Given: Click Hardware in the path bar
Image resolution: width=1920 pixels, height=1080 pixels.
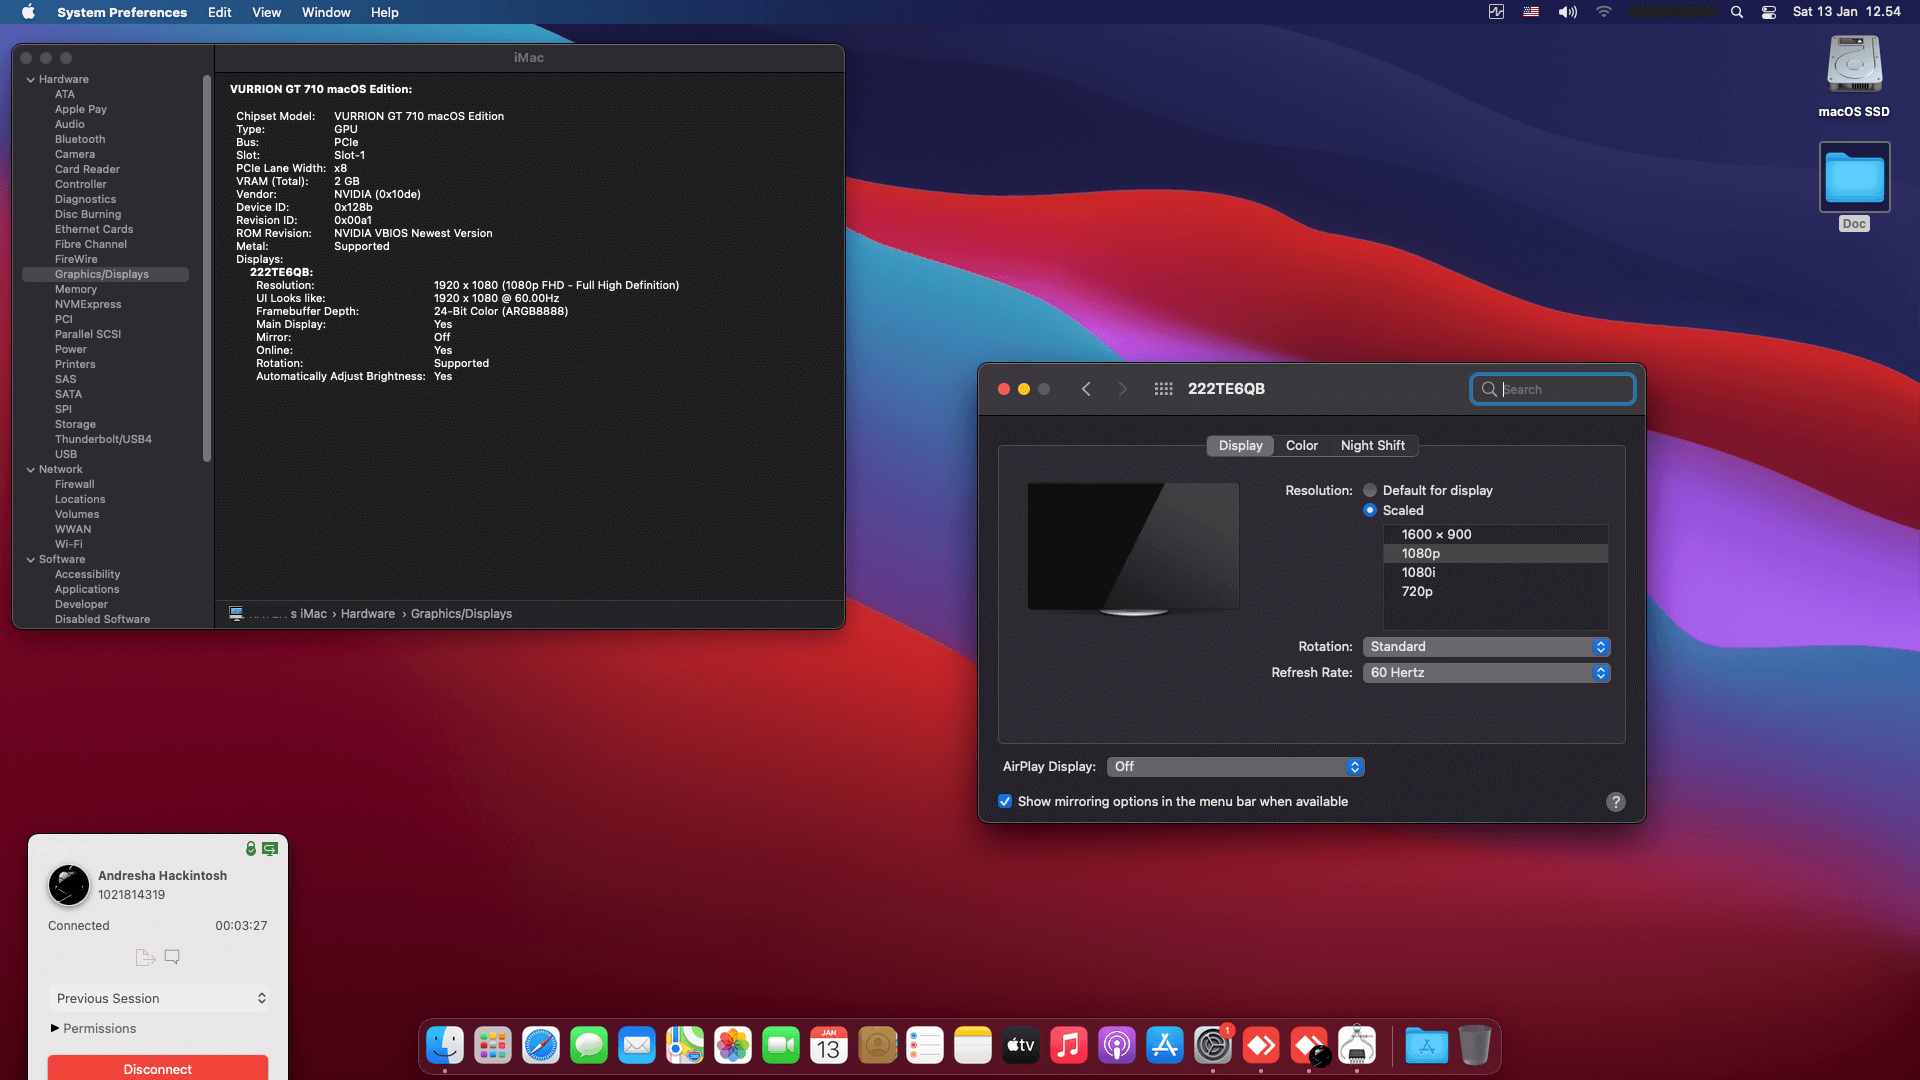Looking at the screenshot, I should coord(368,614).
